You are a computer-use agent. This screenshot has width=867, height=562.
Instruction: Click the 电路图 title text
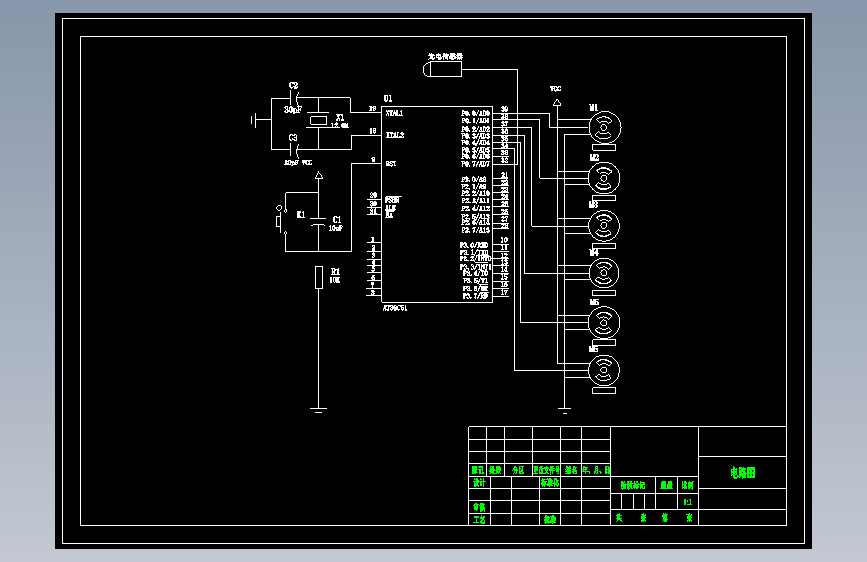pos(743,473)
